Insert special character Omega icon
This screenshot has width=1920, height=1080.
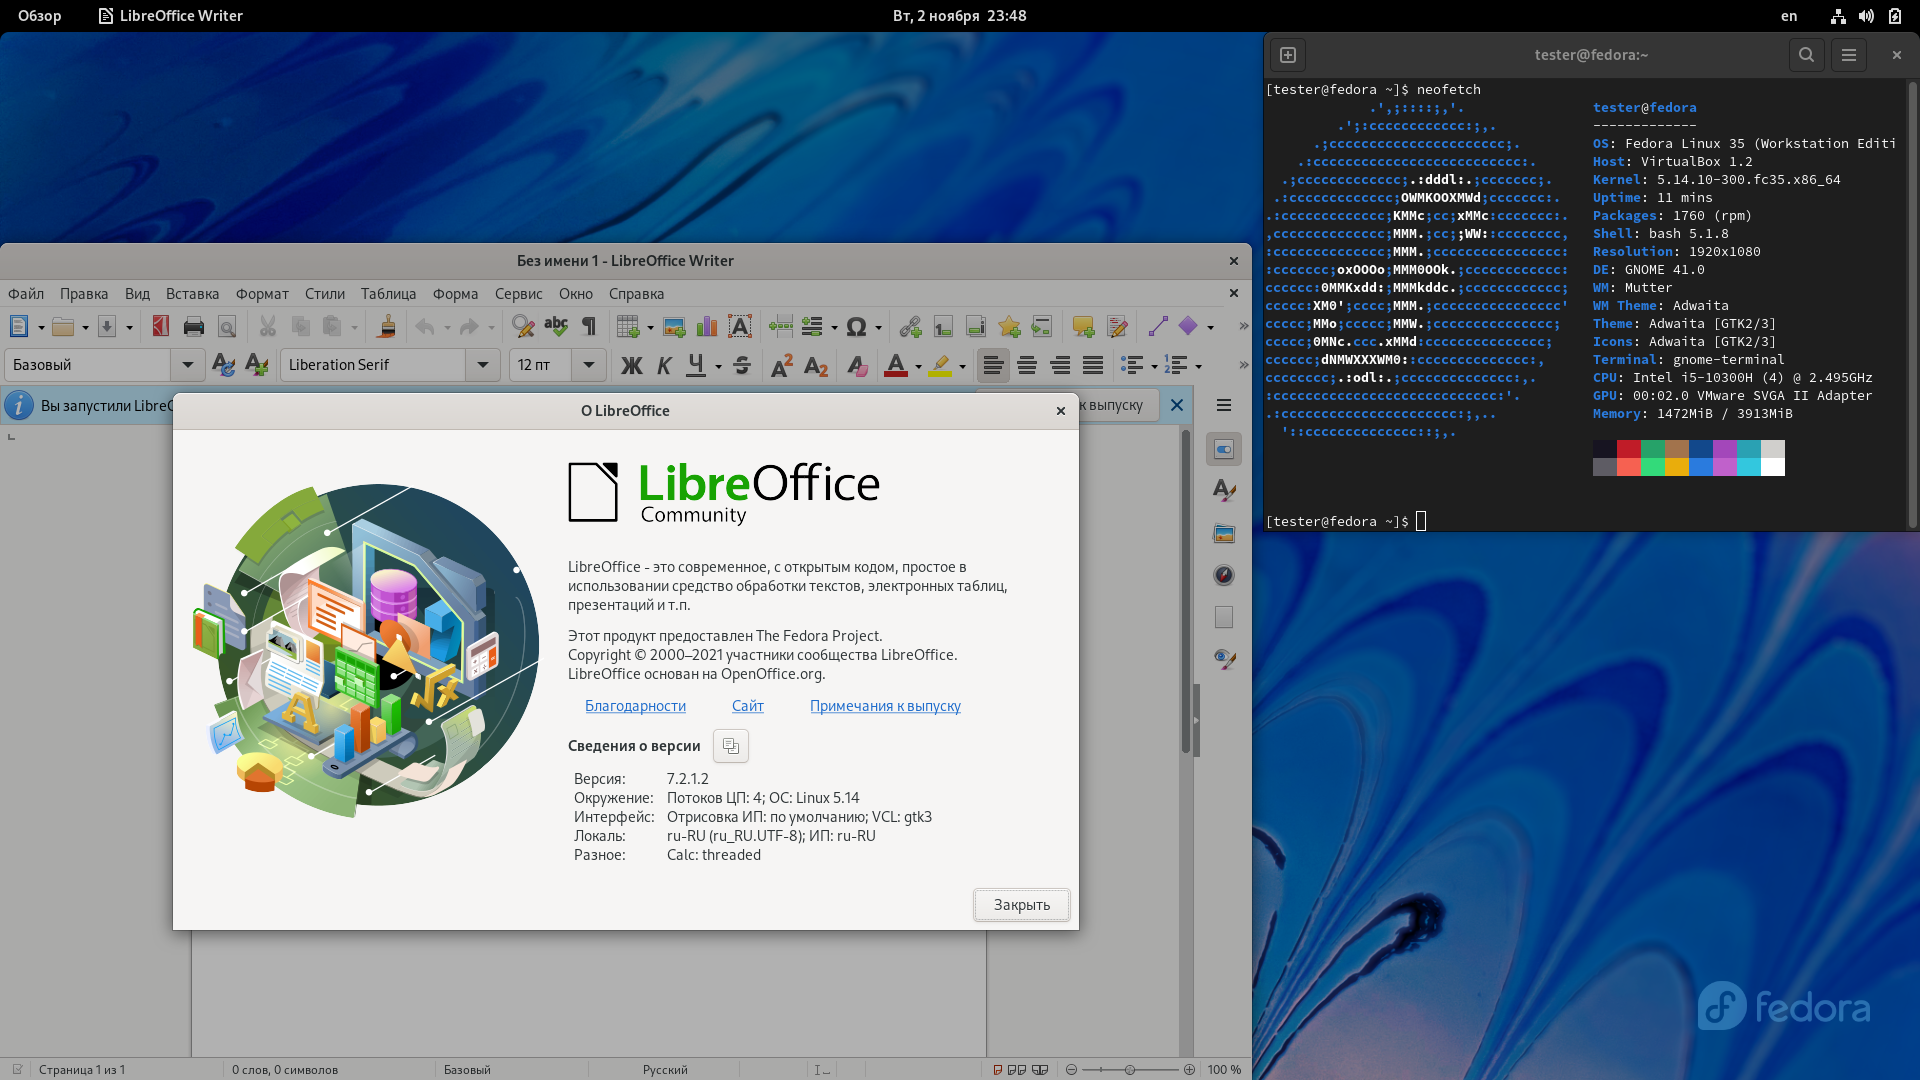click(x=855, y=326)
